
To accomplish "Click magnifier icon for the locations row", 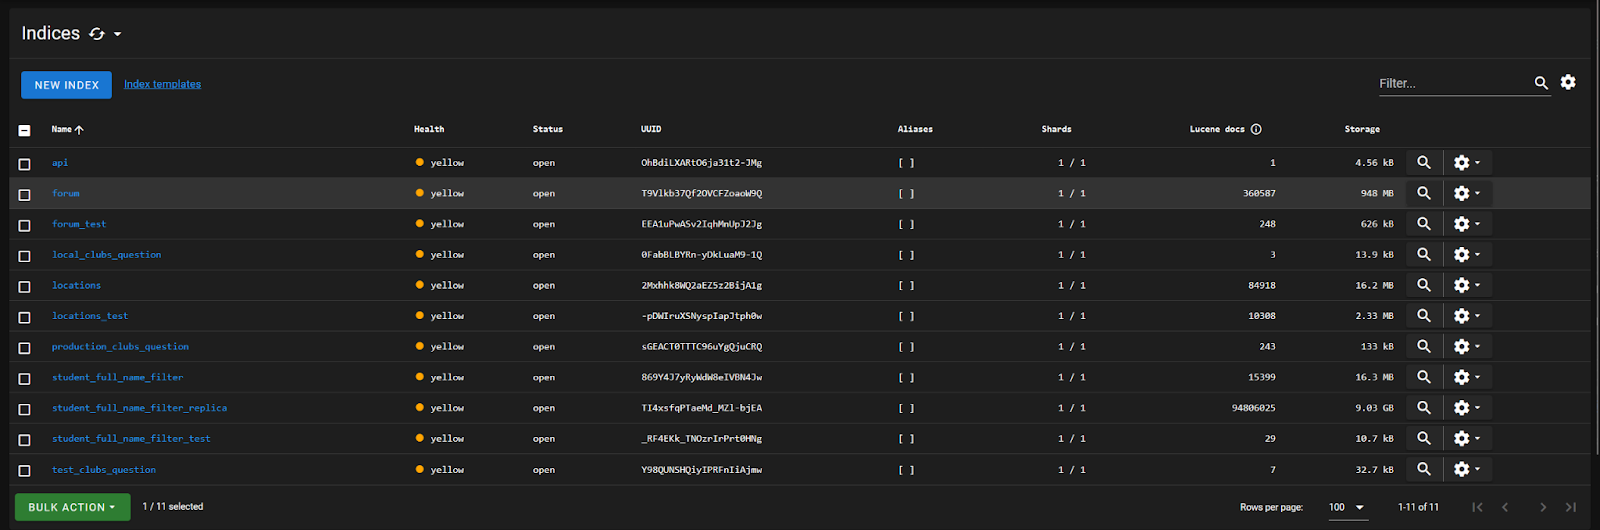I will coord(1423,285).
